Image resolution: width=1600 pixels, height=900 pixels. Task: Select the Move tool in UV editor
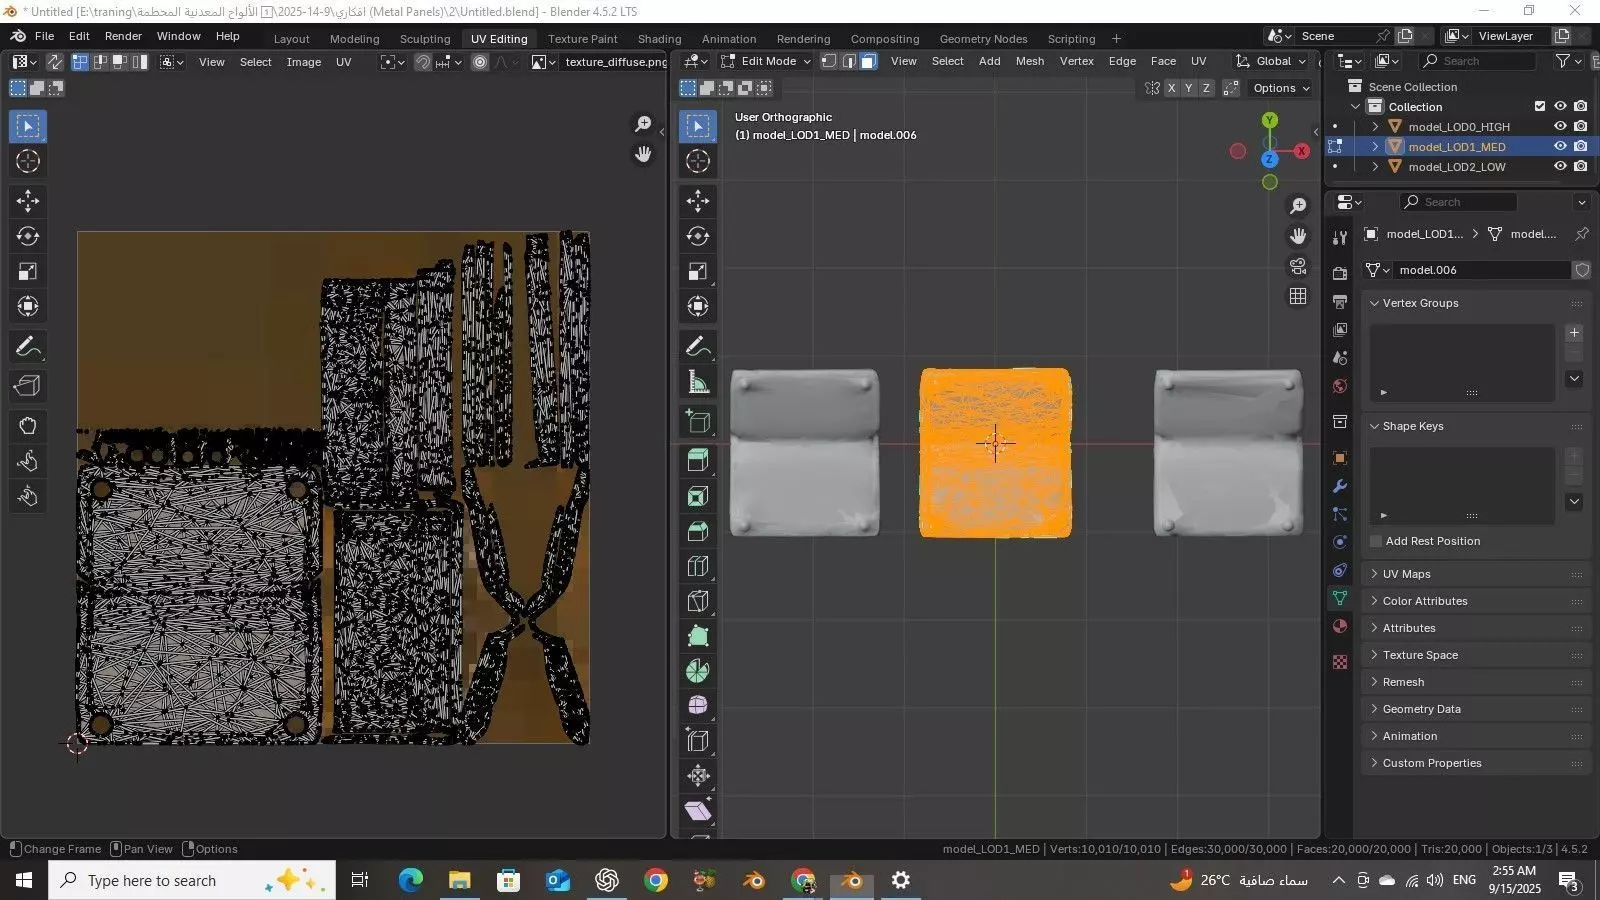[x=28, y=201]
